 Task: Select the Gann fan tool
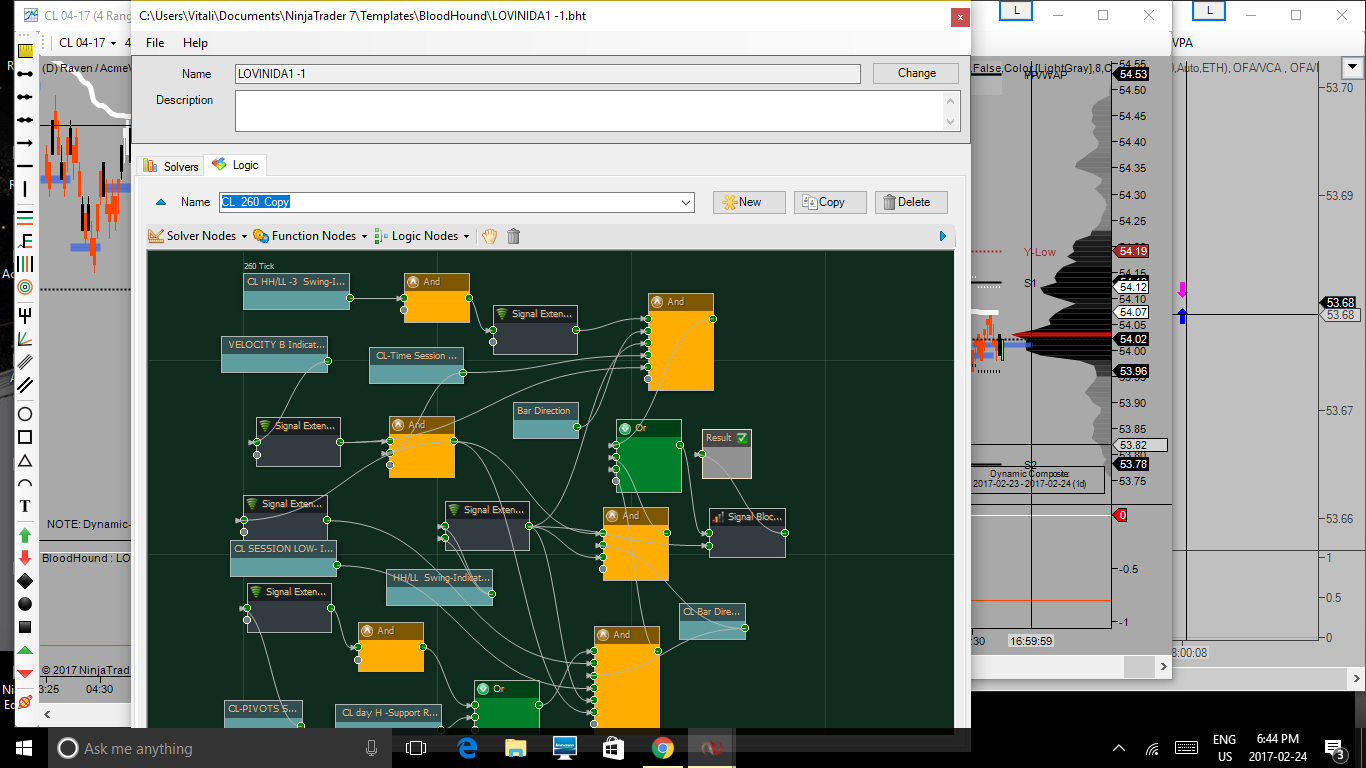click(25, 339)
